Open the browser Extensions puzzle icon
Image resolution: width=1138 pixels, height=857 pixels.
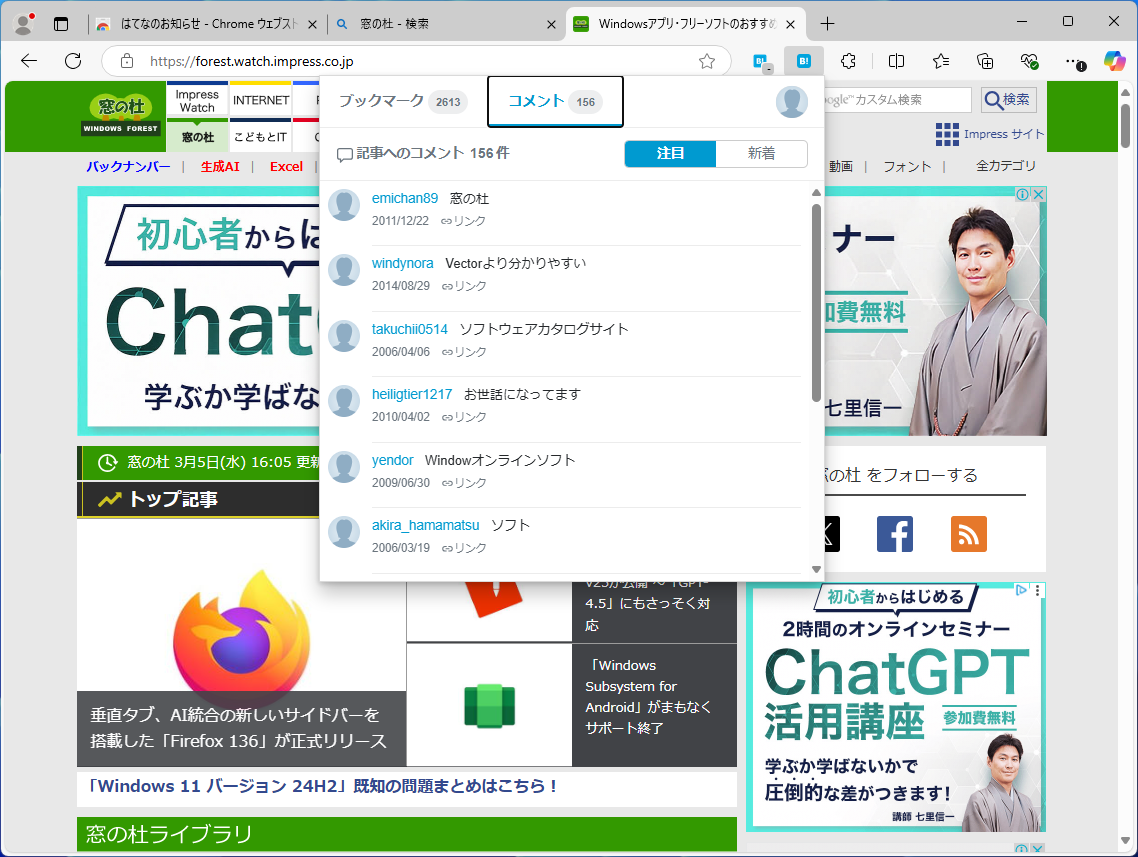click(x=848, y=61)
